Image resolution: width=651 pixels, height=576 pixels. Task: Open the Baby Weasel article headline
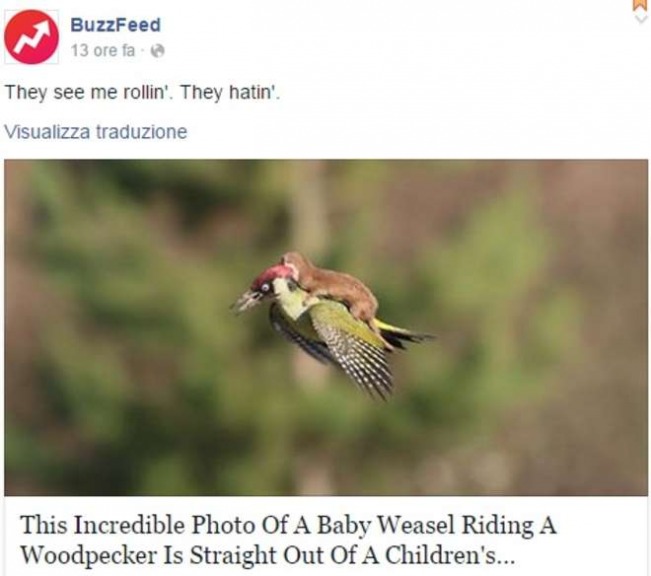[x=288, y=539]
